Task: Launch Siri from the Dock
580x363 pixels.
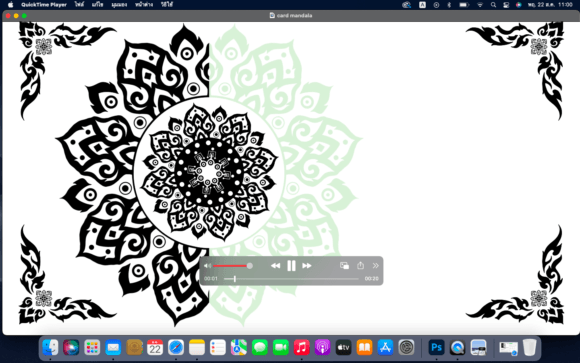Action: click(x=71, y=347)
